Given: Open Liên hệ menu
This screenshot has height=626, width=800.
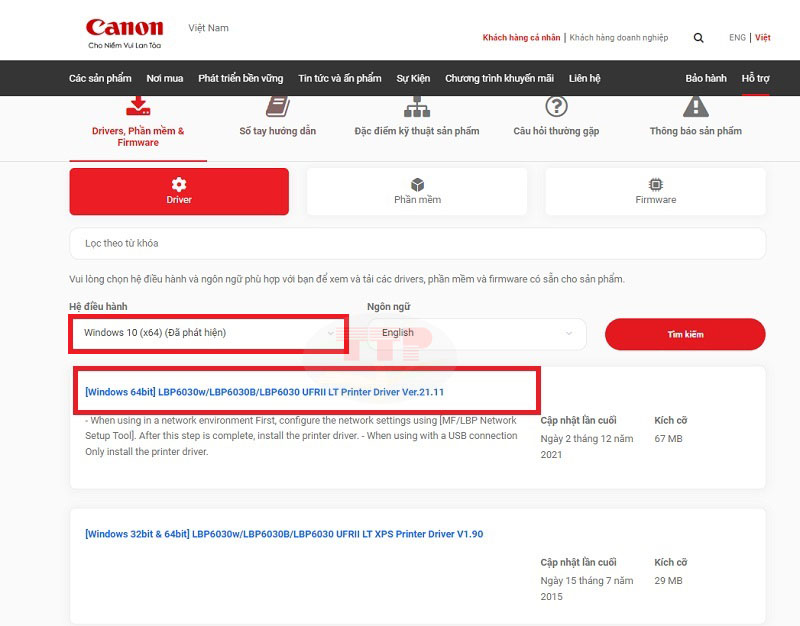Looking at the screenshot, I should (x=585, y=78).
